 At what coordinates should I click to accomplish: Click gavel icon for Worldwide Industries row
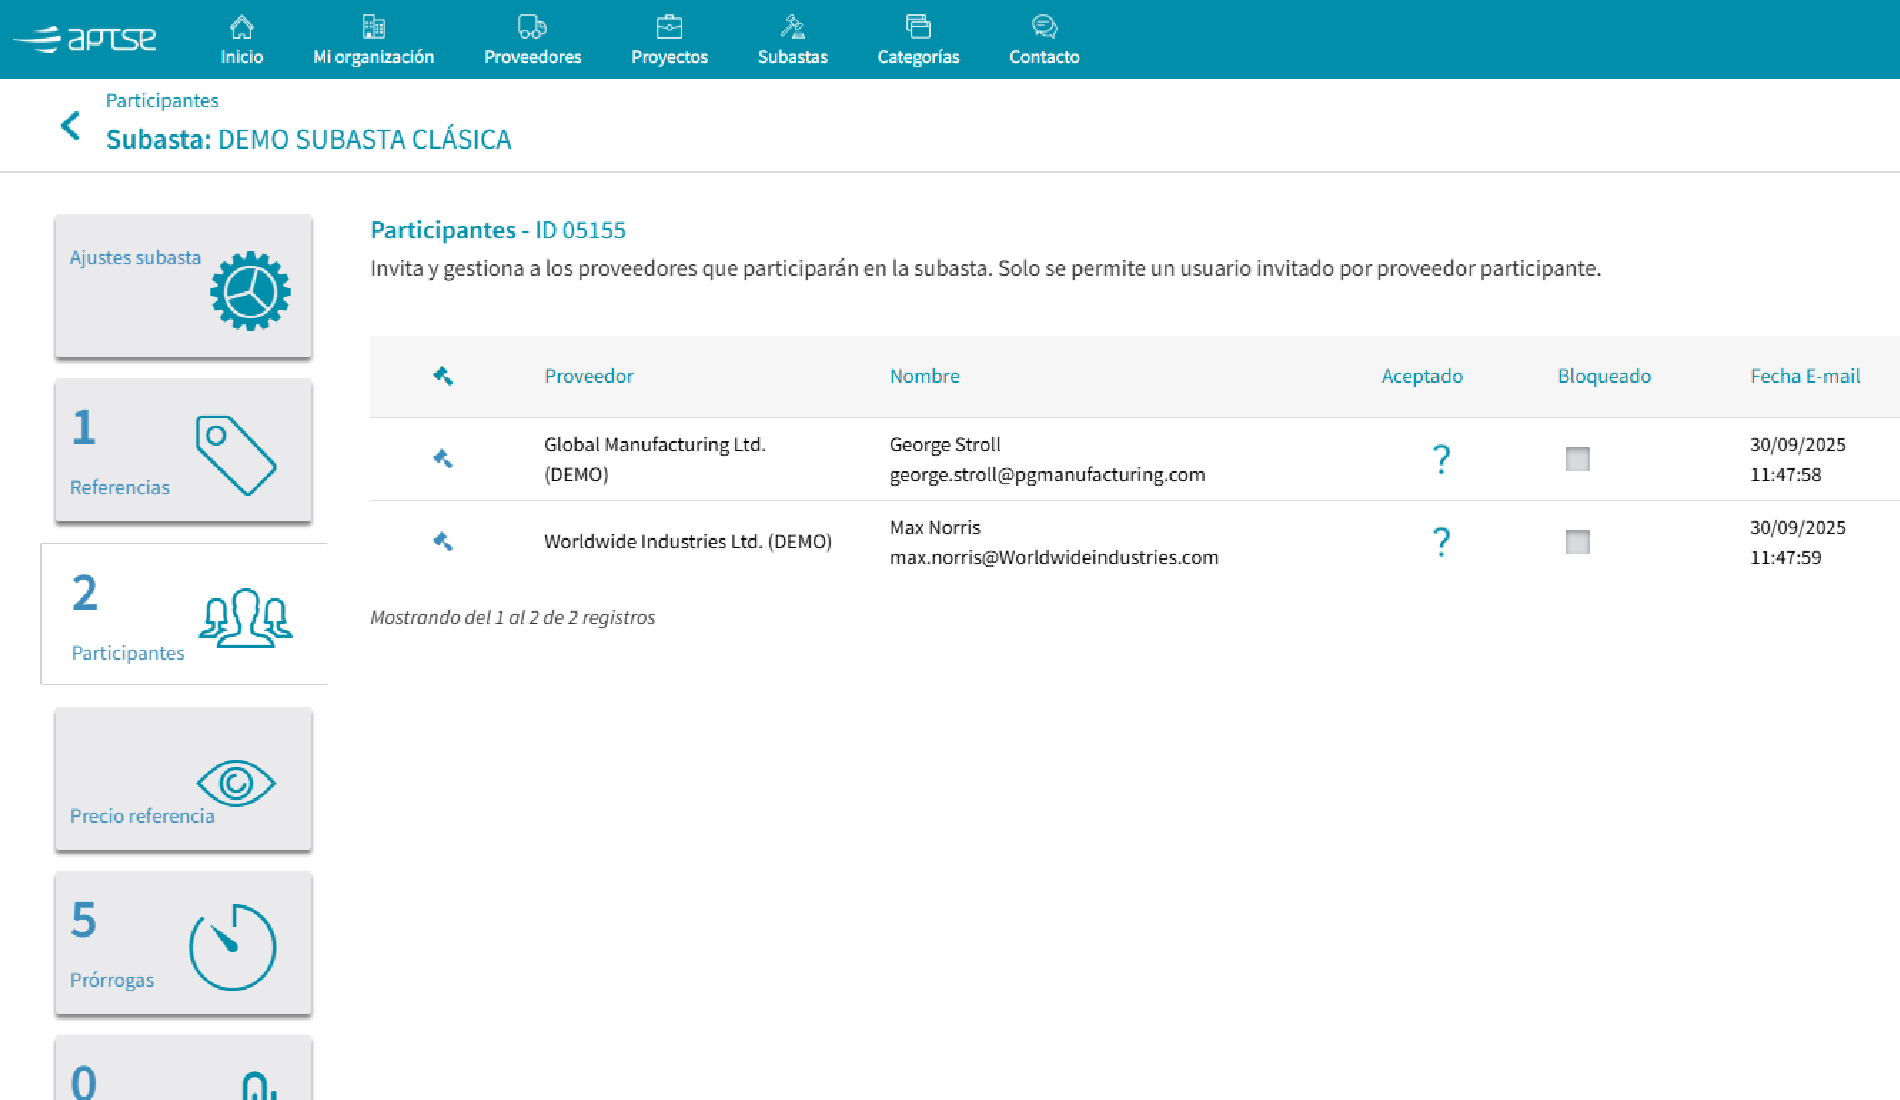(x=443, y=542)
